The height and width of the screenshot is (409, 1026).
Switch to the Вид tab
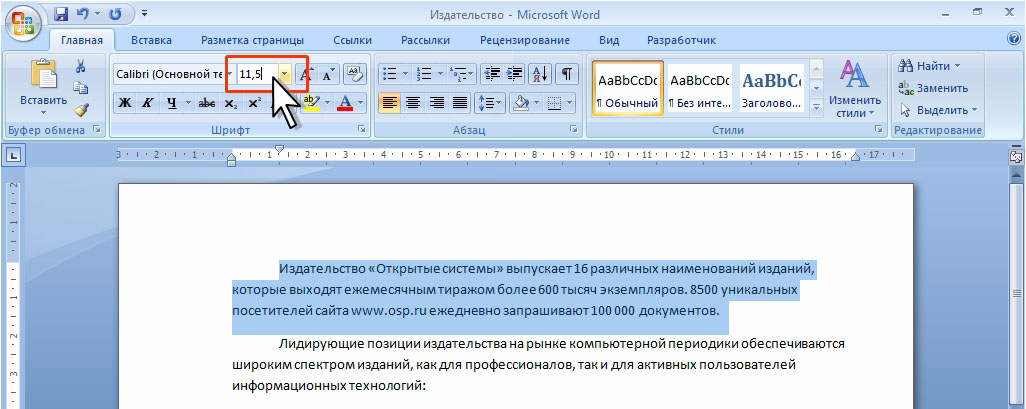[609, 40]
